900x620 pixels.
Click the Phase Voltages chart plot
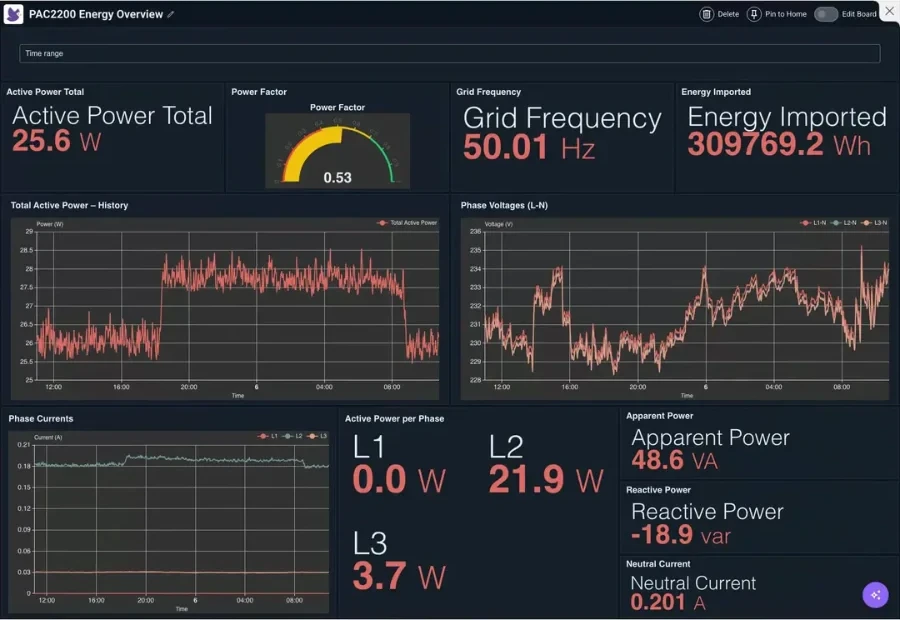[686, 306]
